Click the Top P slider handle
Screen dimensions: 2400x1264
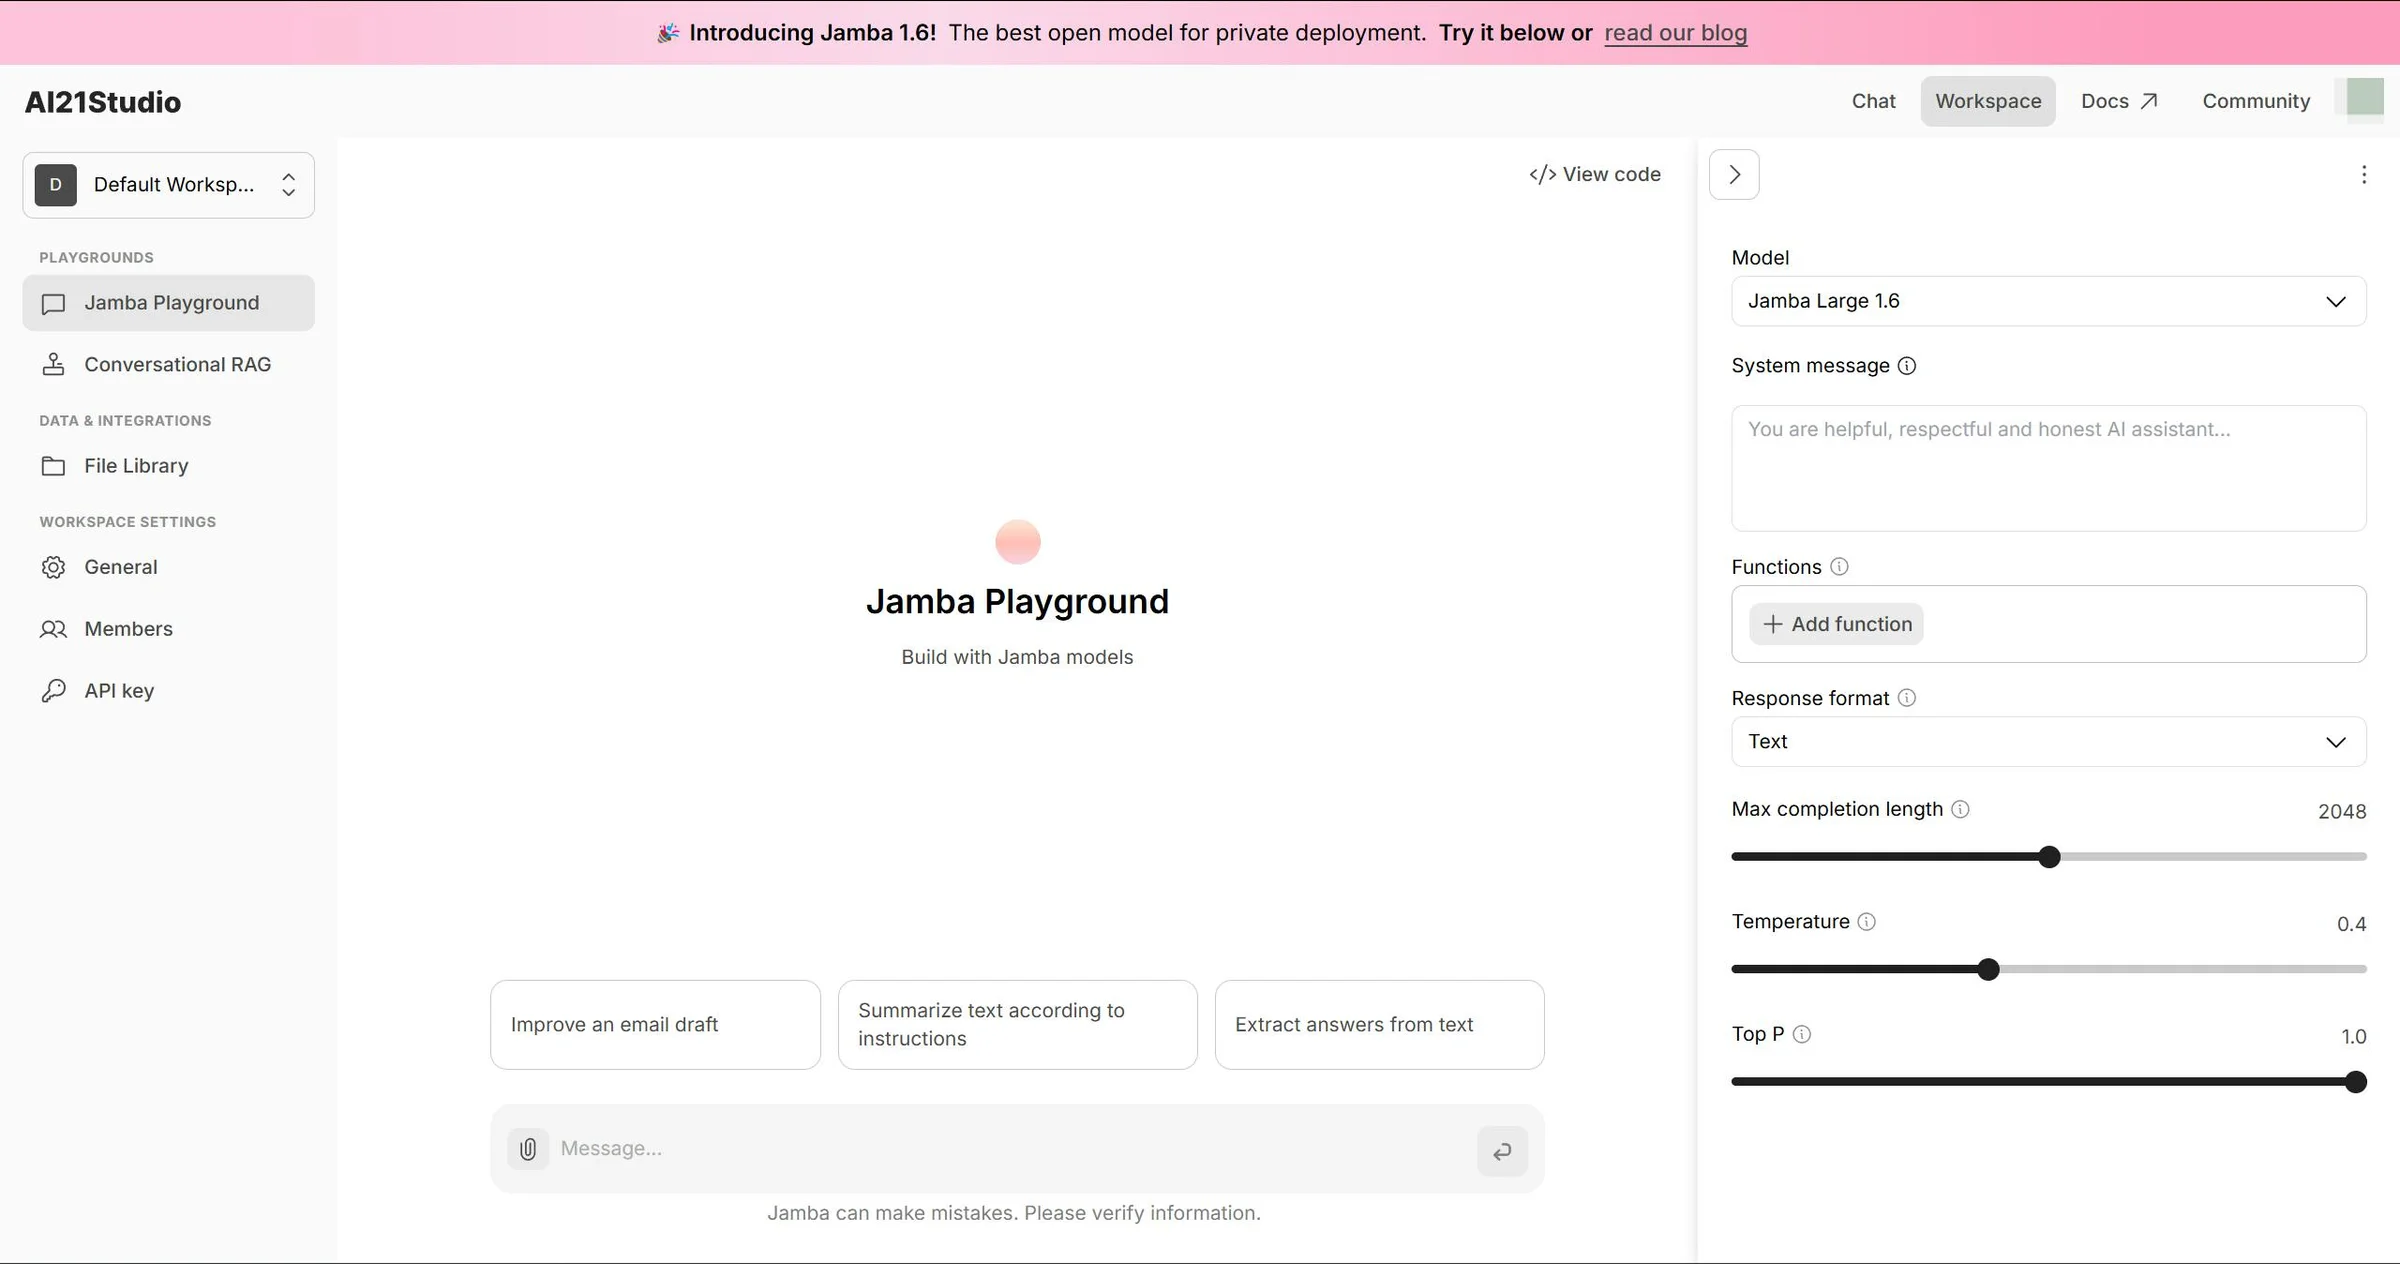2355,1082
